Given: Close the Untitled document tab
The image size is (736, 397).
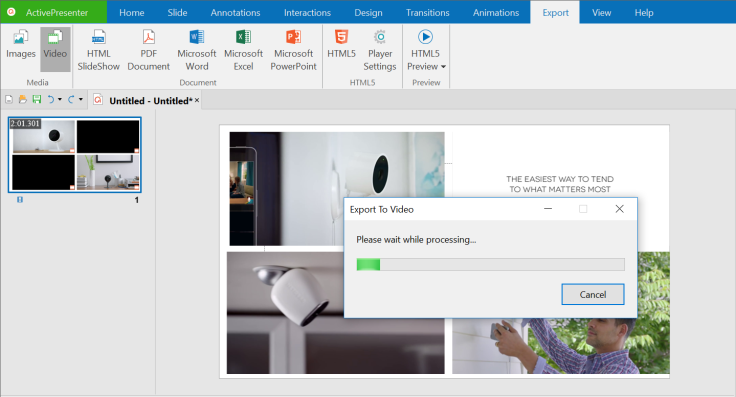Looking at the screenshot, I should (x=197, y=100).
